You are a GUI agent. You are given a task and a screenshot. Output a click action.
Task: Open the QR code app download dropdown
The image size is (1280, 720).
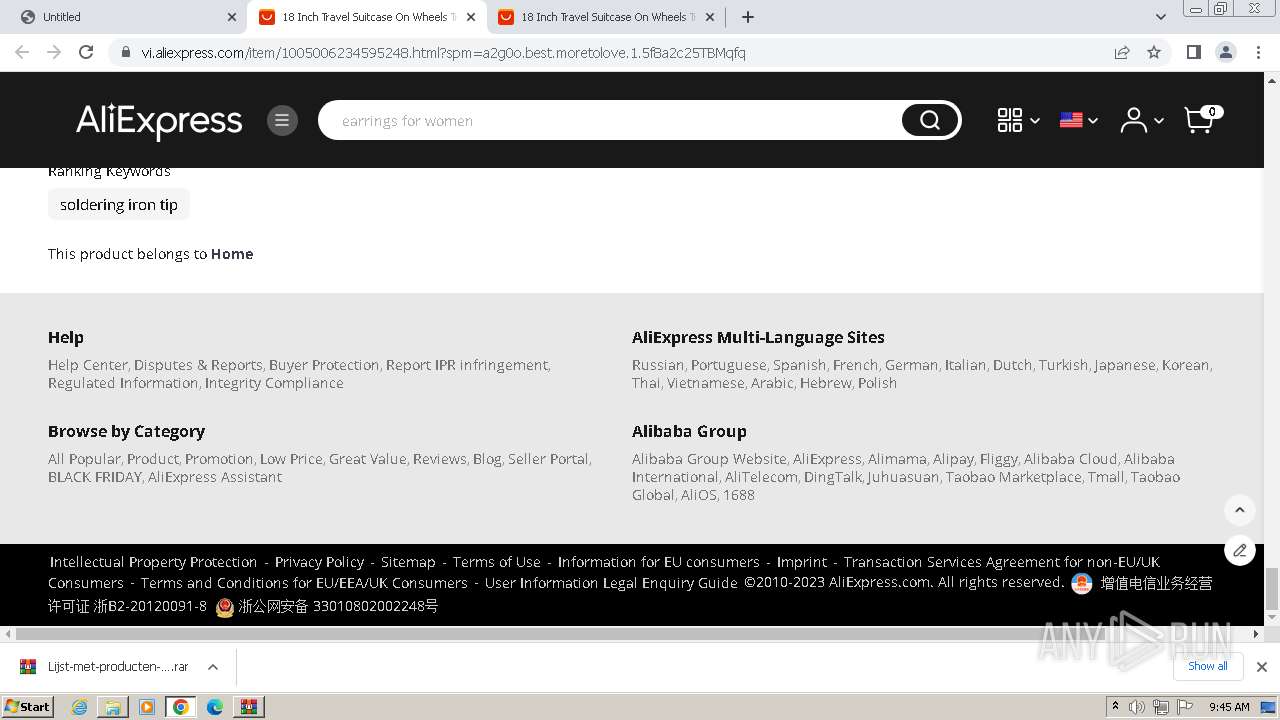click(1018, 121)
